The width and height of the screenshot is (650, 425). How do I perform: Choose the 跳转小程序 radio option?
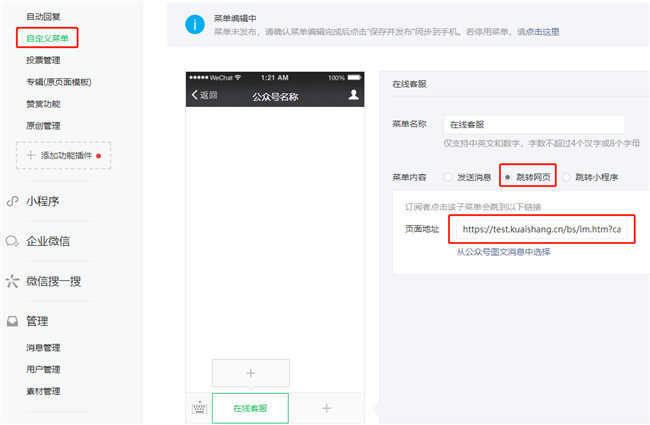(567, 177)
